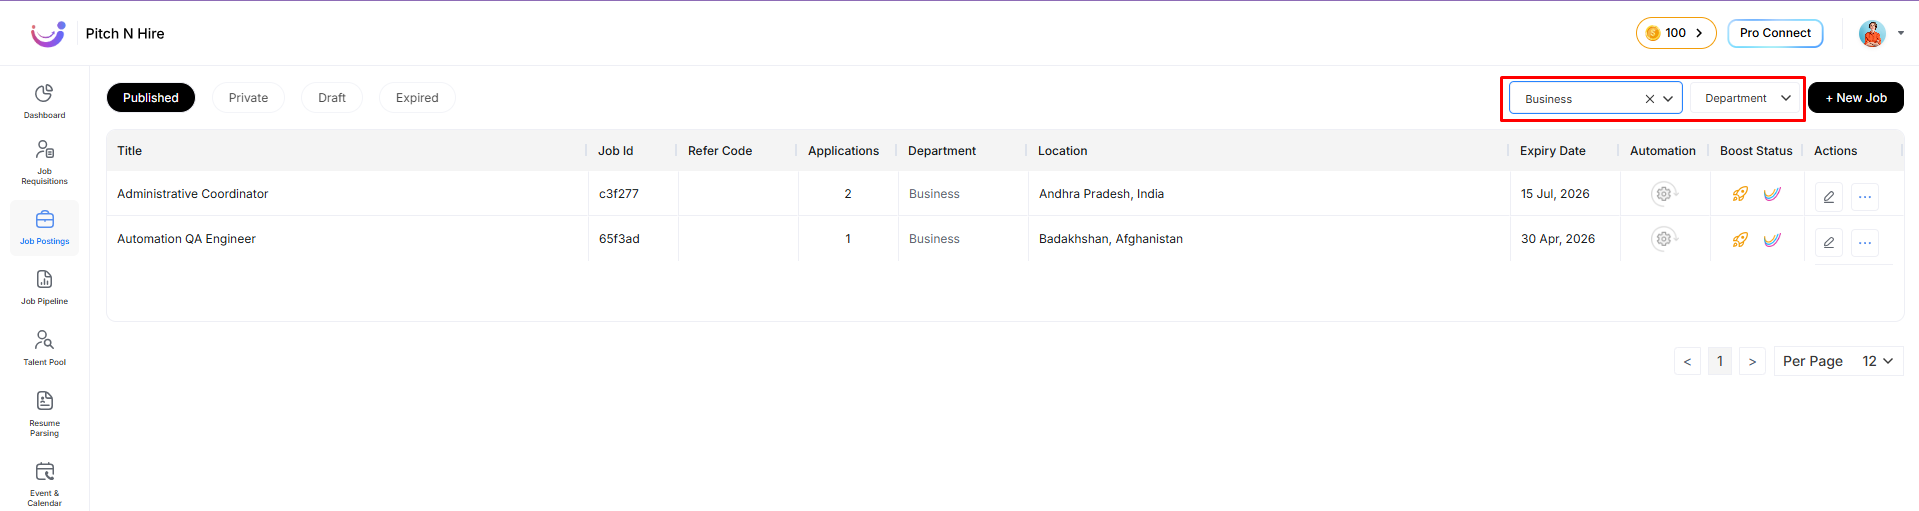Open Event & Calendar in the sidebar
The height and width of the screenshot is (511, 1919).
click(x=44, y=483)
